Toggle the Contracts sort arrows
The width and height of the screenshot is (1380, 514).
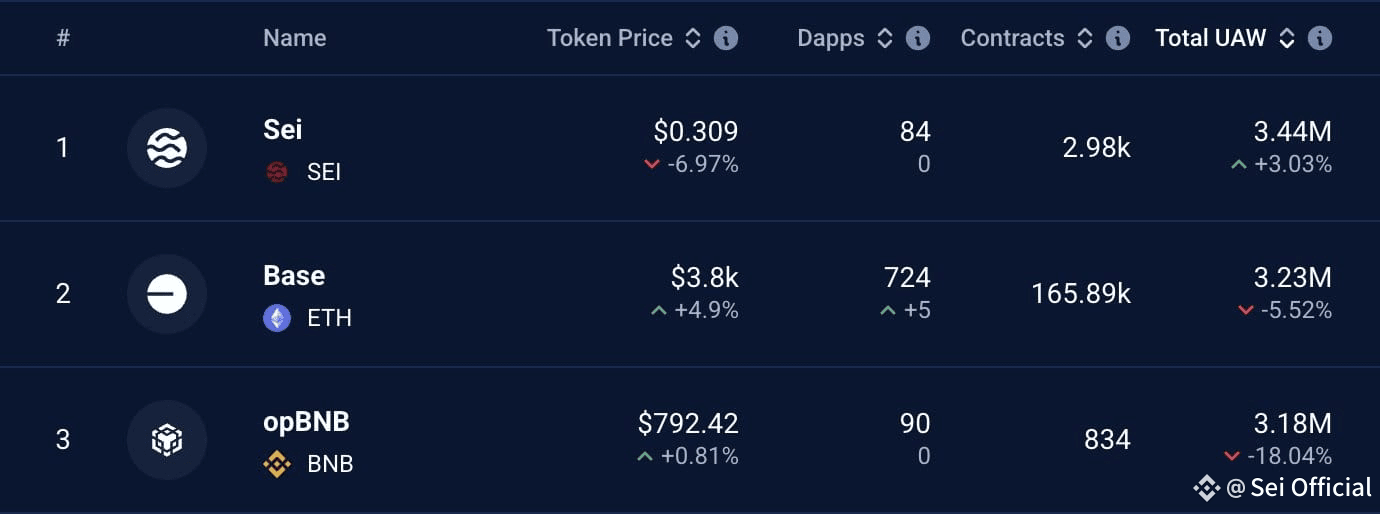1085,38
